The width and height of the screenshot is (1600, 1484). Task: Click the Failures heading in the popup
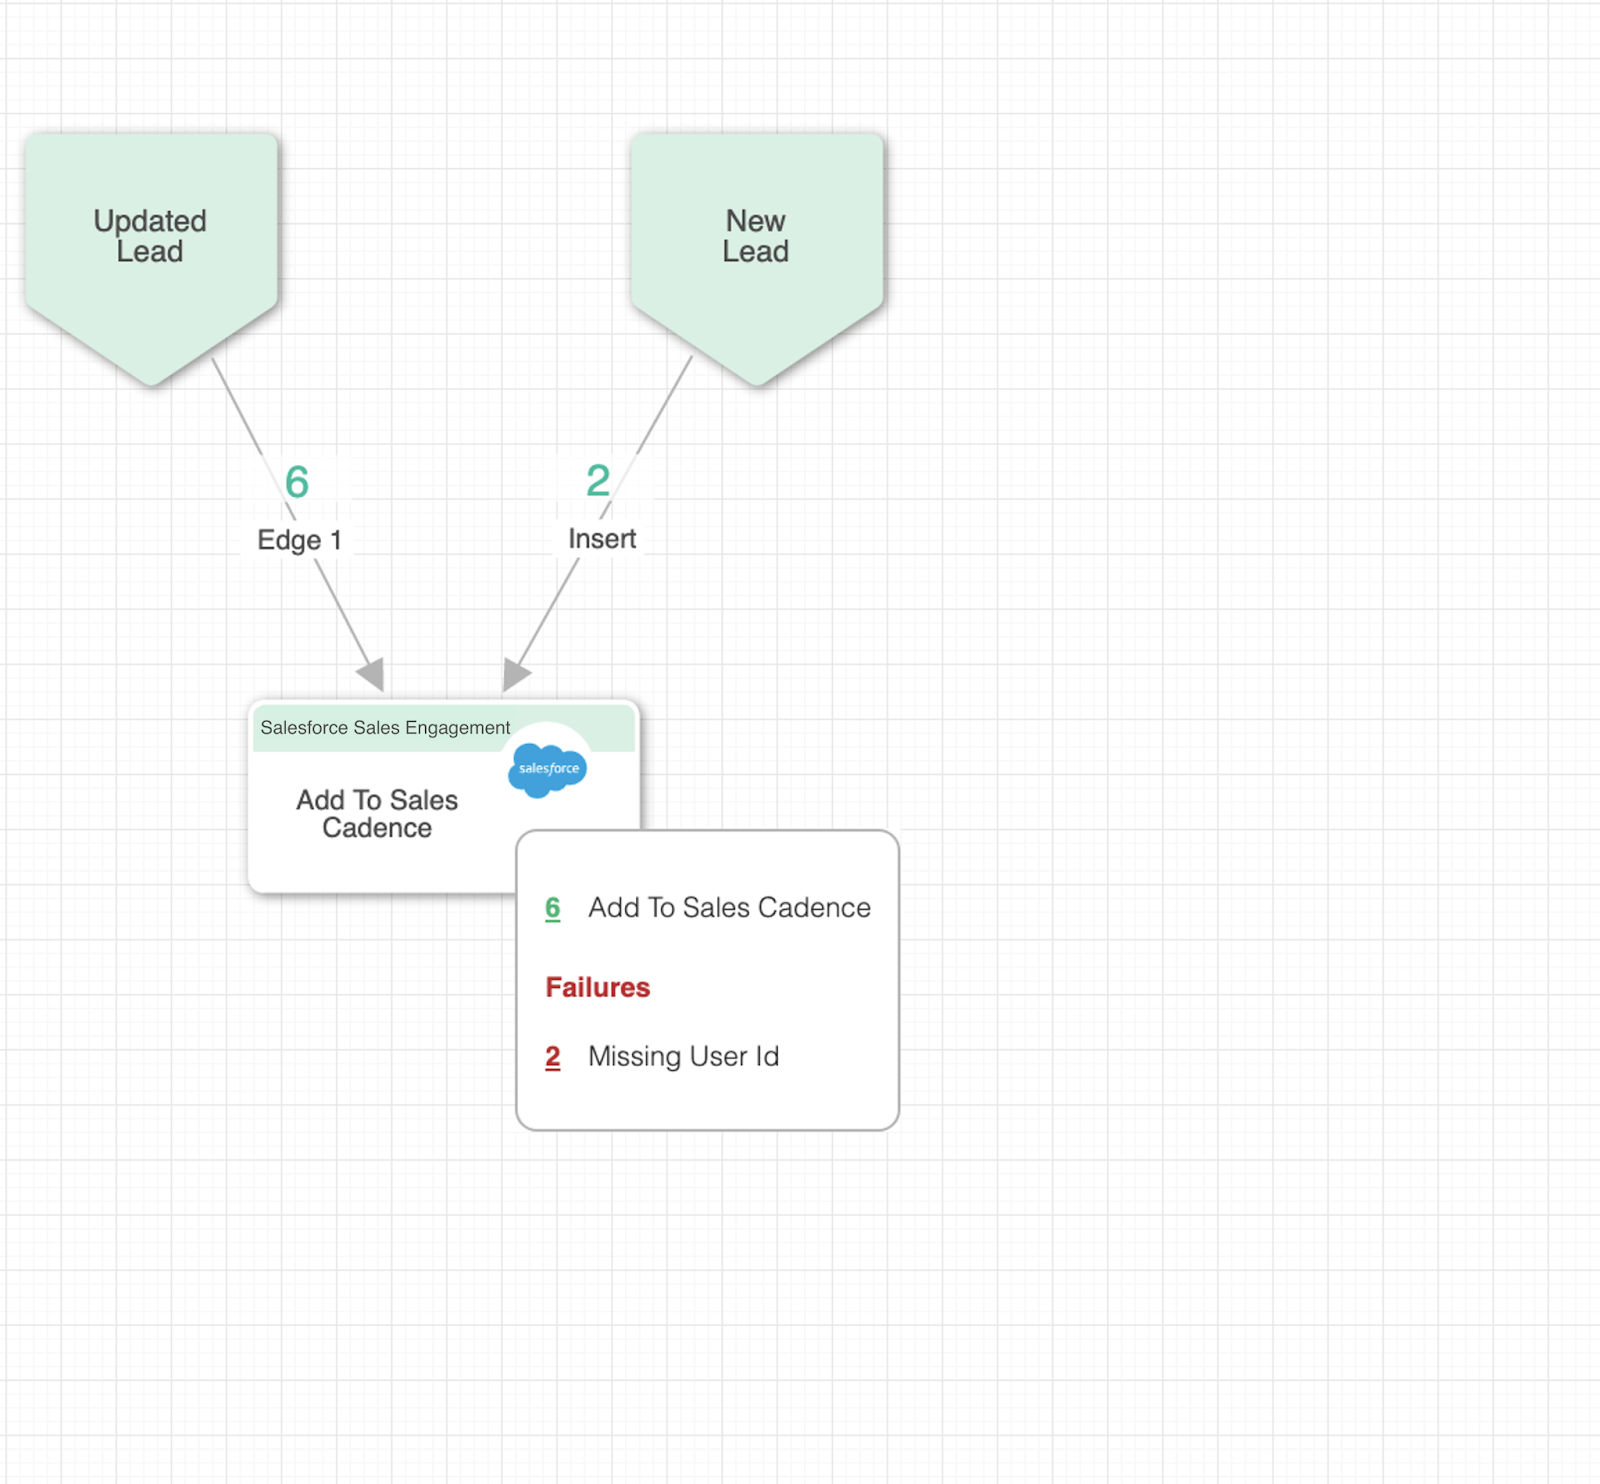click(598, 988)
